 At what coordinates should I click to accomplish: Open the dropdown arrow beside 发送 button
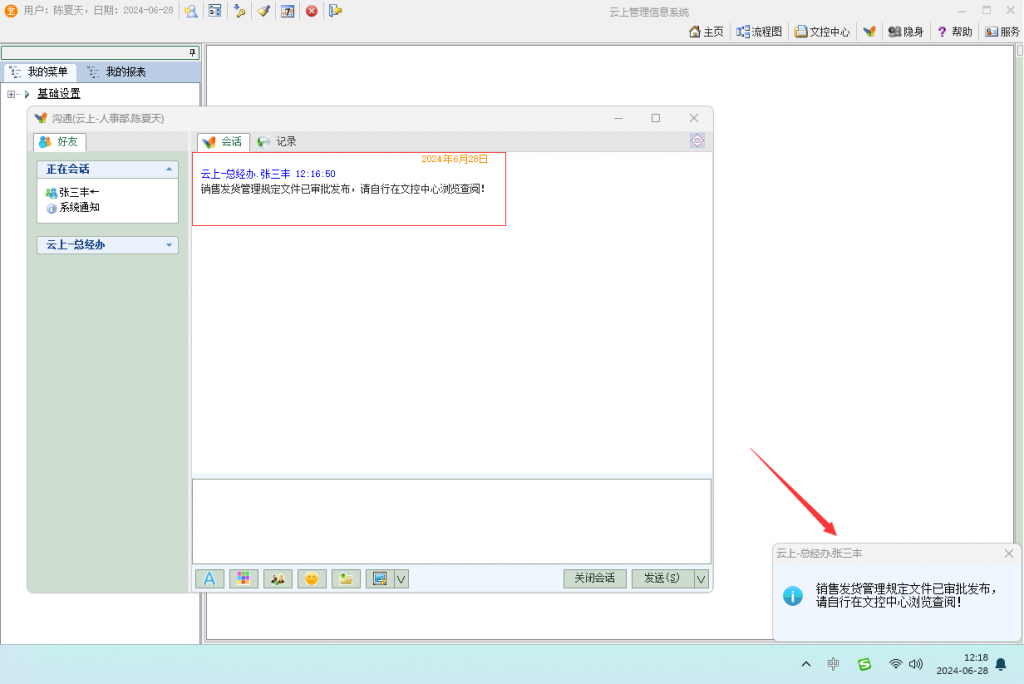(x=701, y=579)
